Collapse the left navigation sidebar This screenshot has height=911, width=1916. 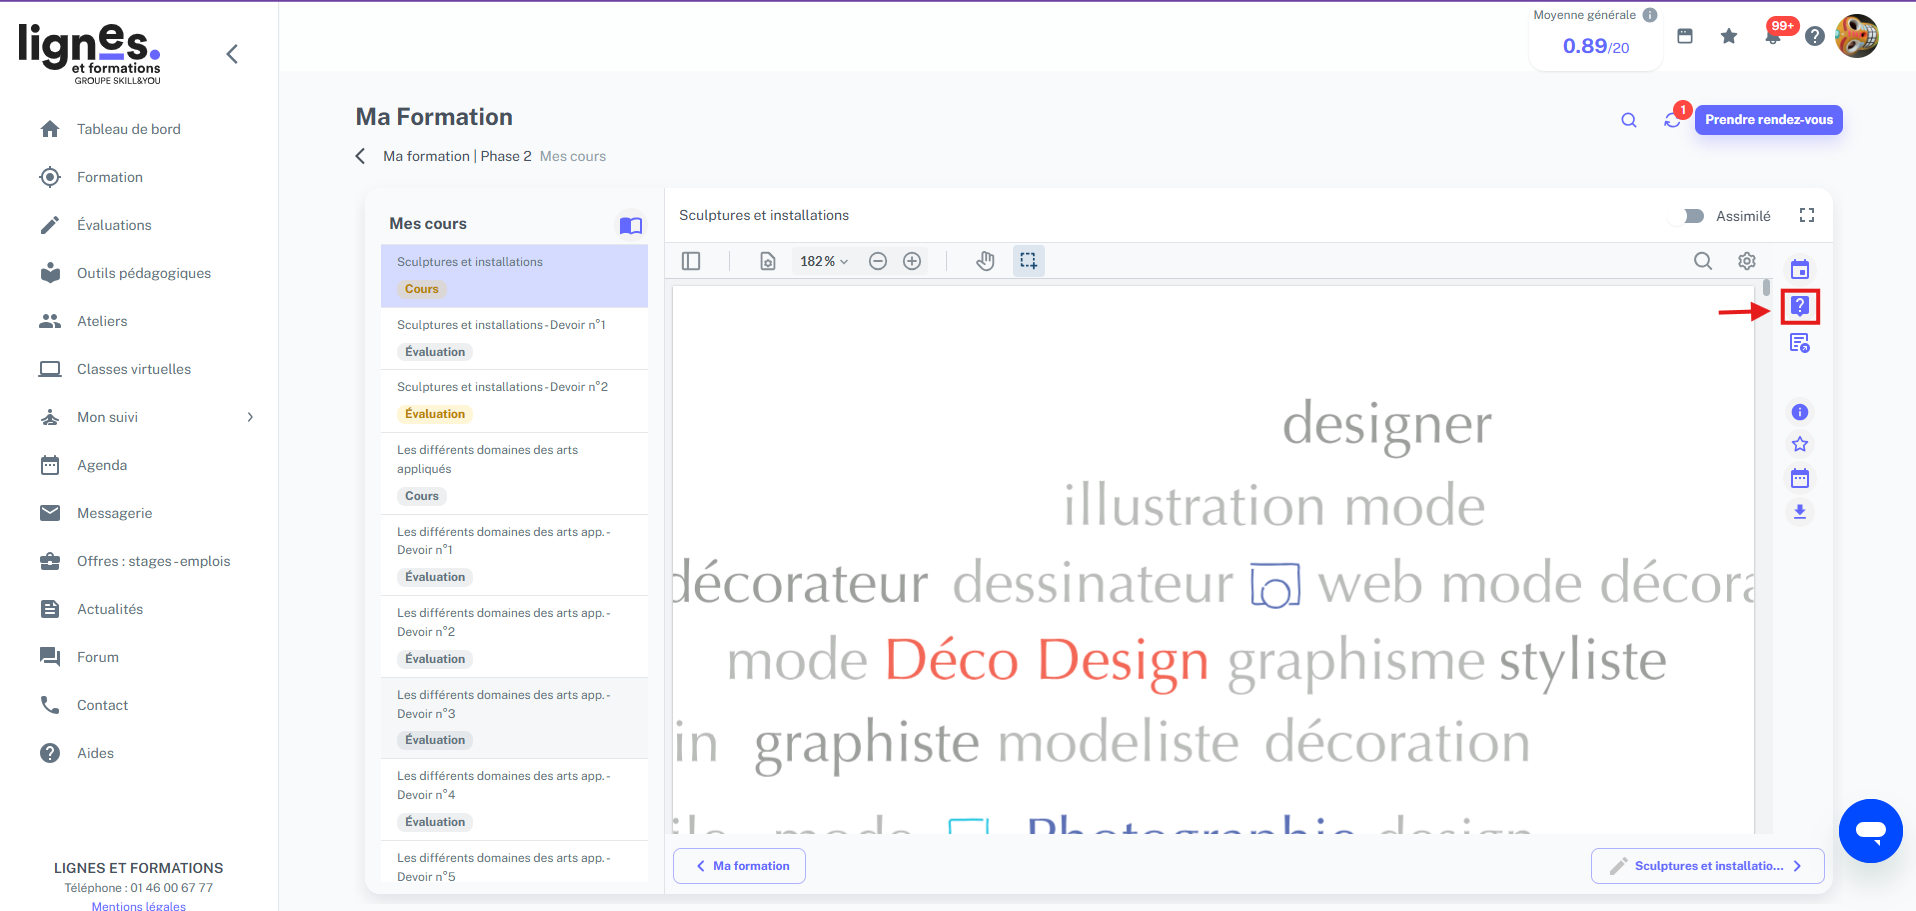click(232, 54)
